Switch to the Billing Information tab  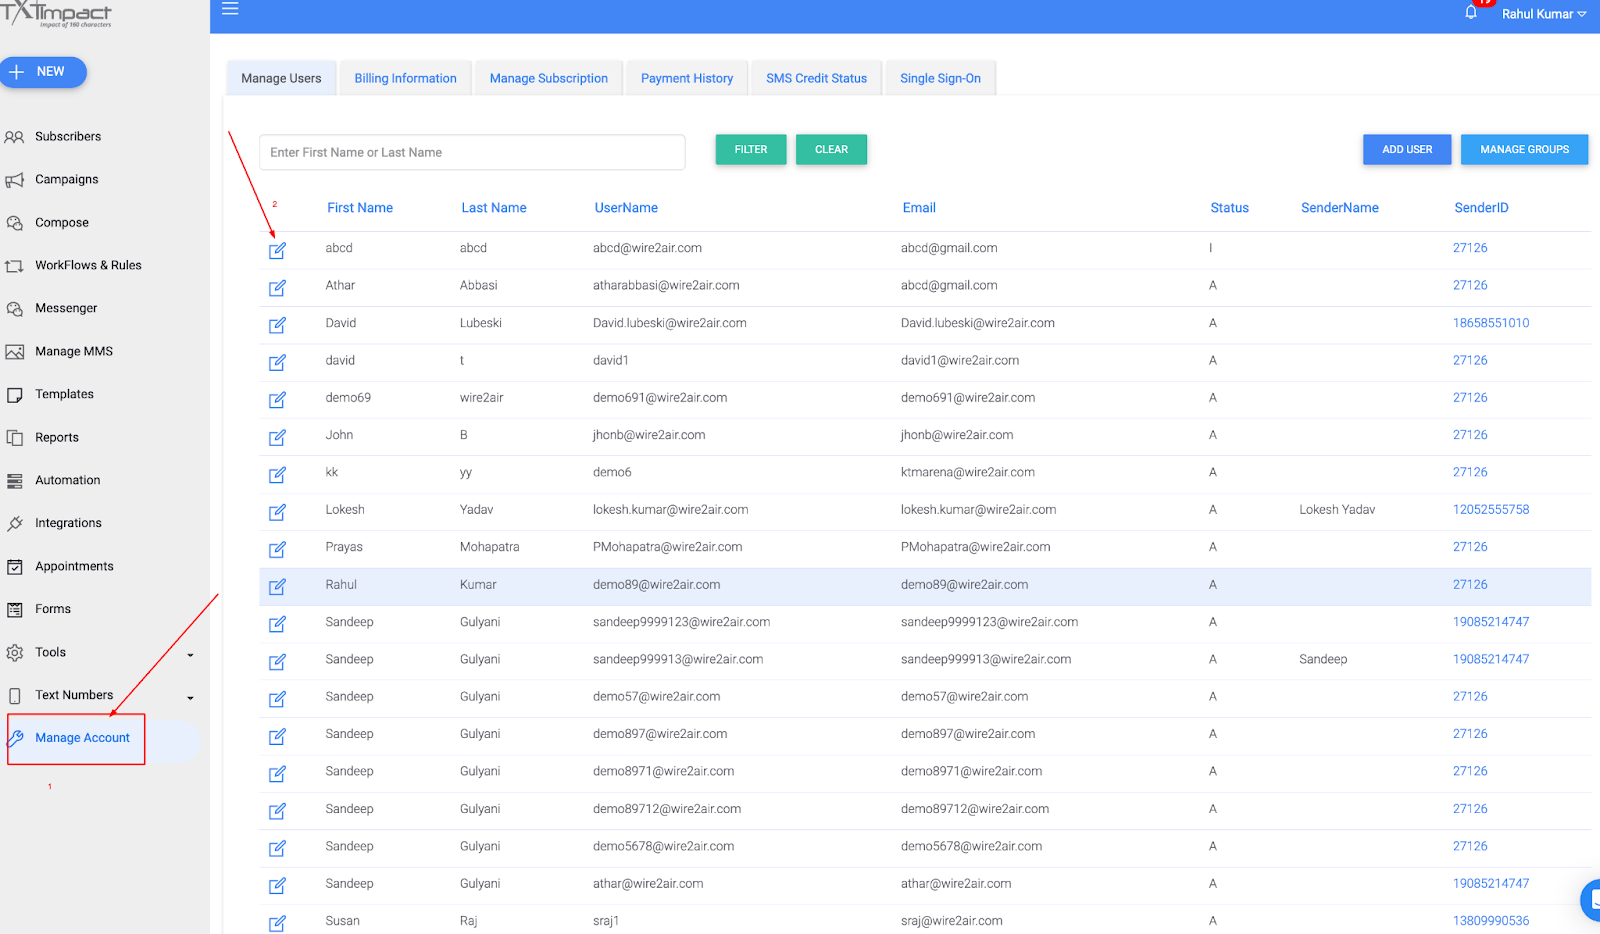coord(405,78)
